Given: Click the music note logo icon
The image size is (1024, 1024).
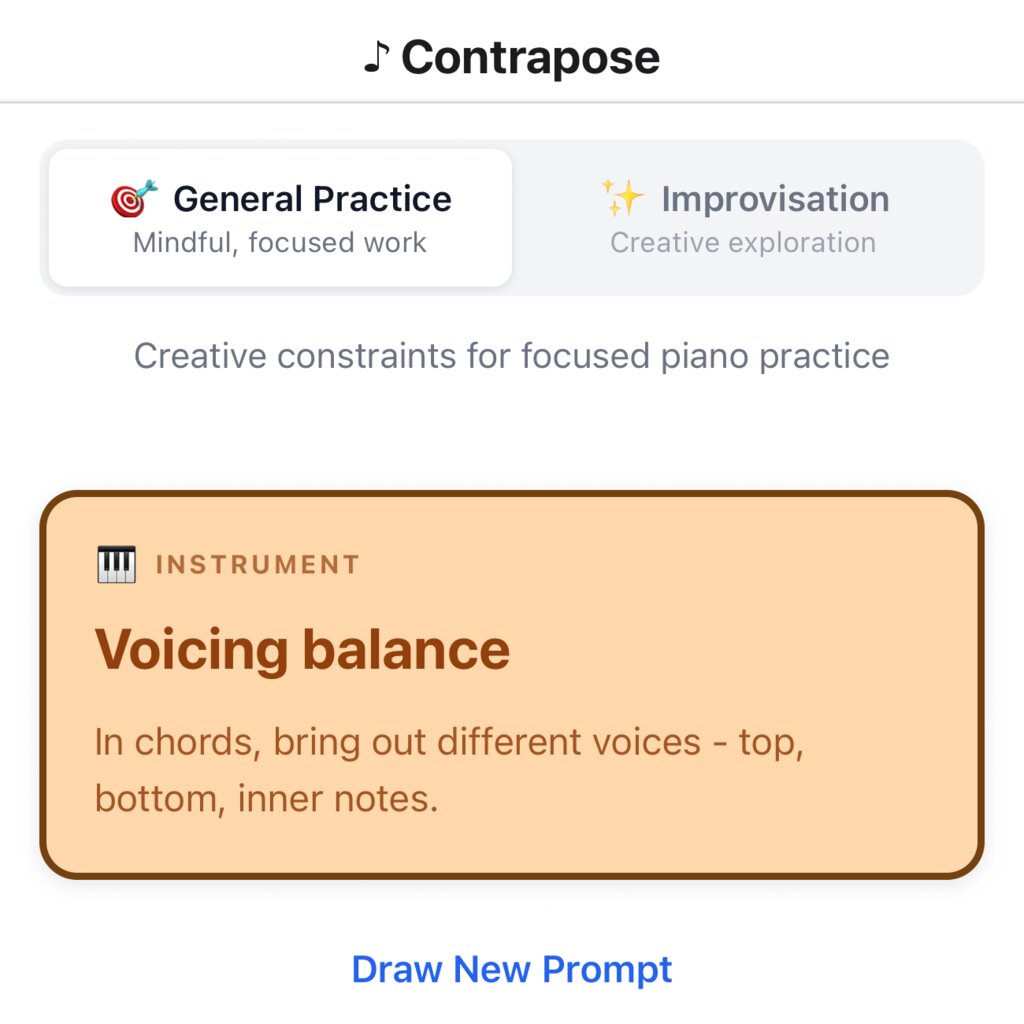Looking at the screenshot, I should [375, 58].
